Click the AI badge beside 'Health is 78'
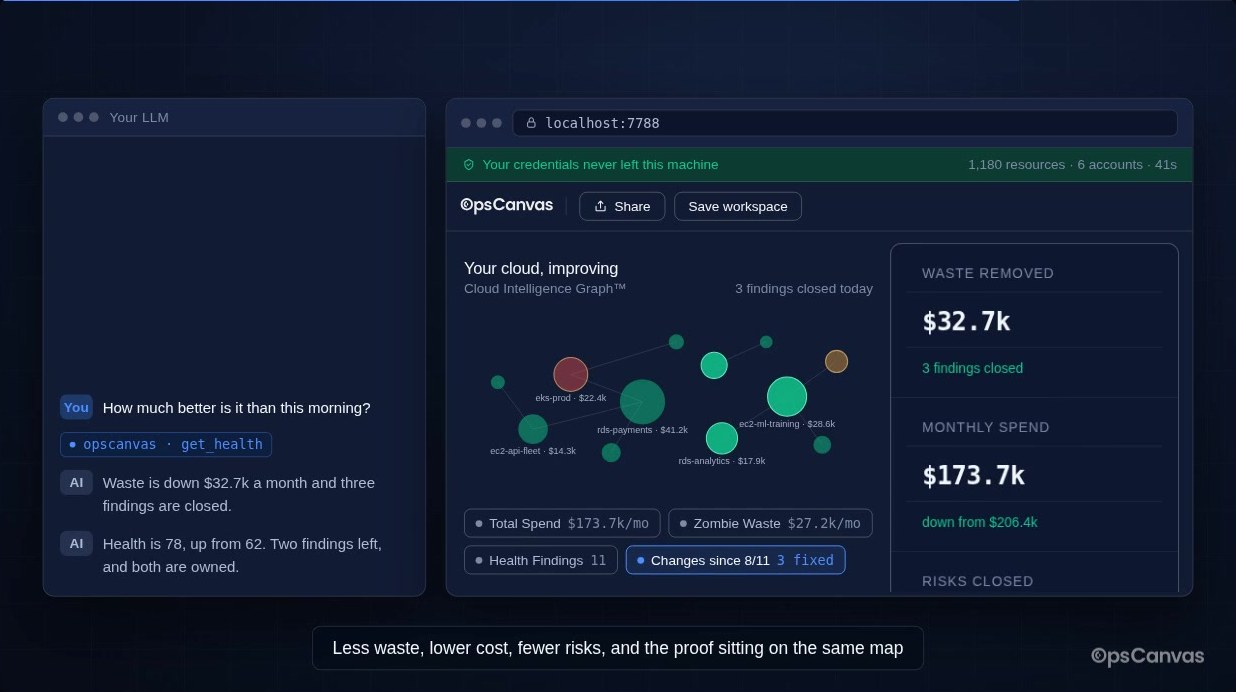1236x692 pixels. pyautogui.click(x=76, y=543)
